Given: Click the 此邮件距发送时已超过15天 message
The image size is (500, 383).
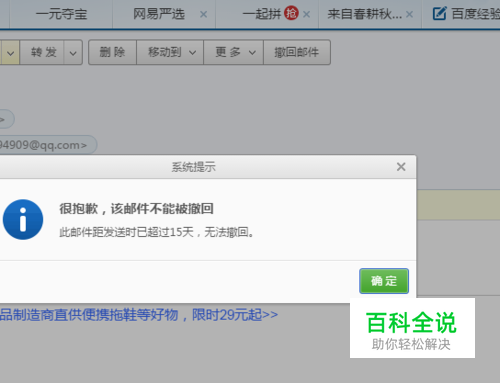Looking at the screenshot, I should point(156,232).
